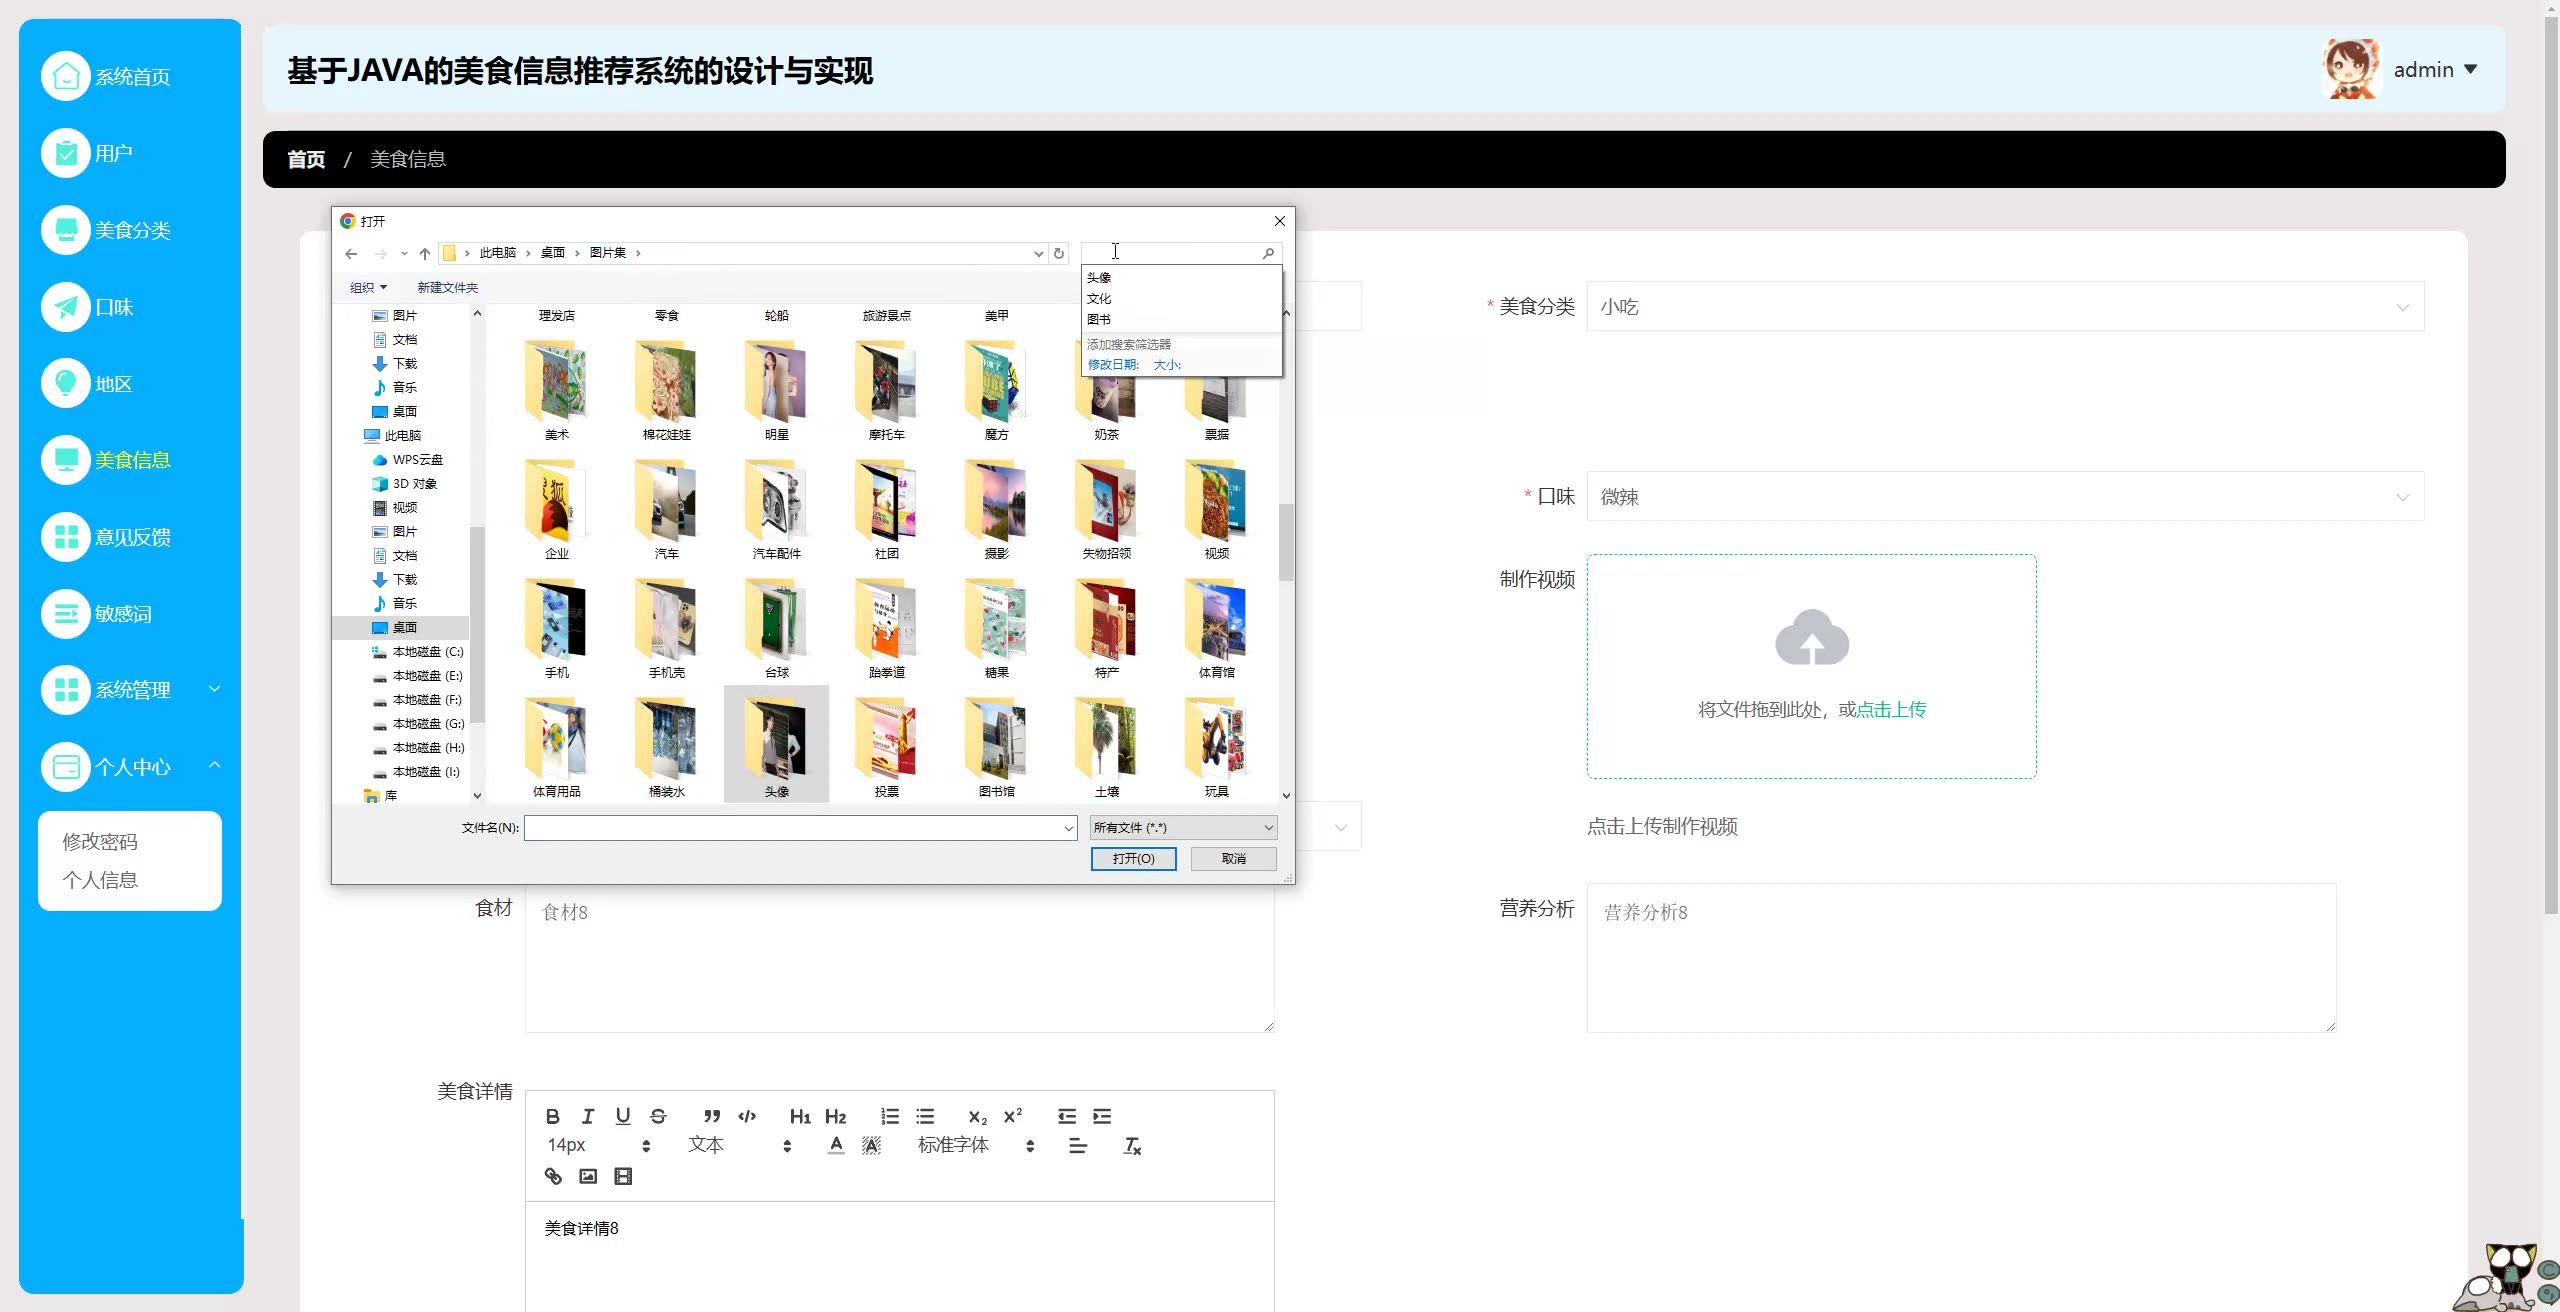Screen dimensions: 2560x1312
Task: Apply strikethrough formatting
Action: (x=658, y=1116)
